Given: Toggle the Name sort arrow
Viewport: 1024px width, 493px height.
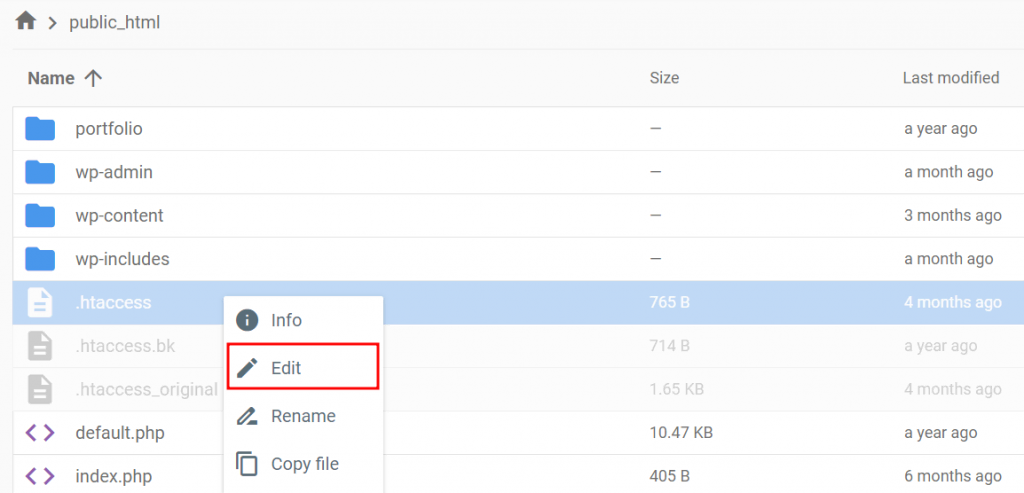Looking at the screenshot, I should (93, 78).
